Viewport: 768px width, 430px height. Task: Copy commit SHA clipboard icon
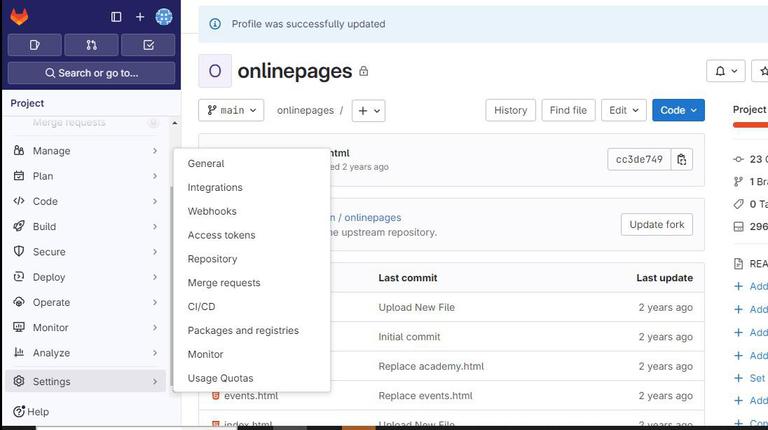click(x=682, y=160)
